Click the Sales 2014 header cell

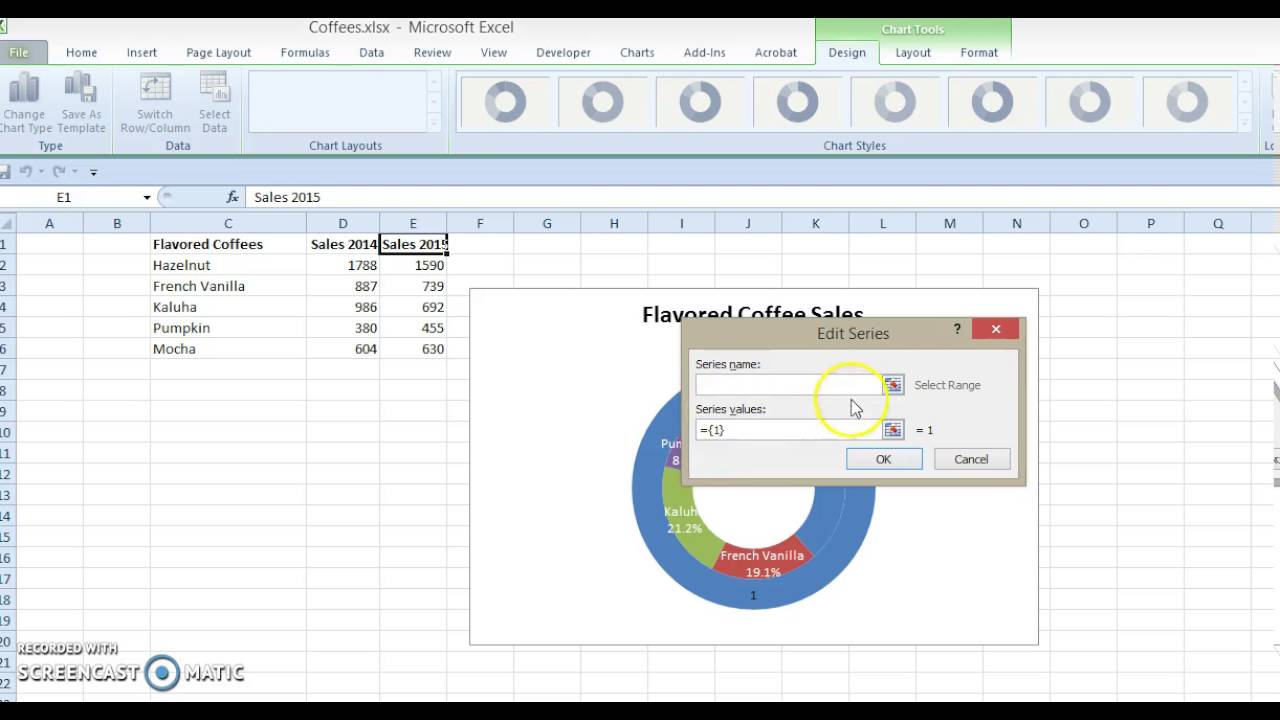point(343,244)
